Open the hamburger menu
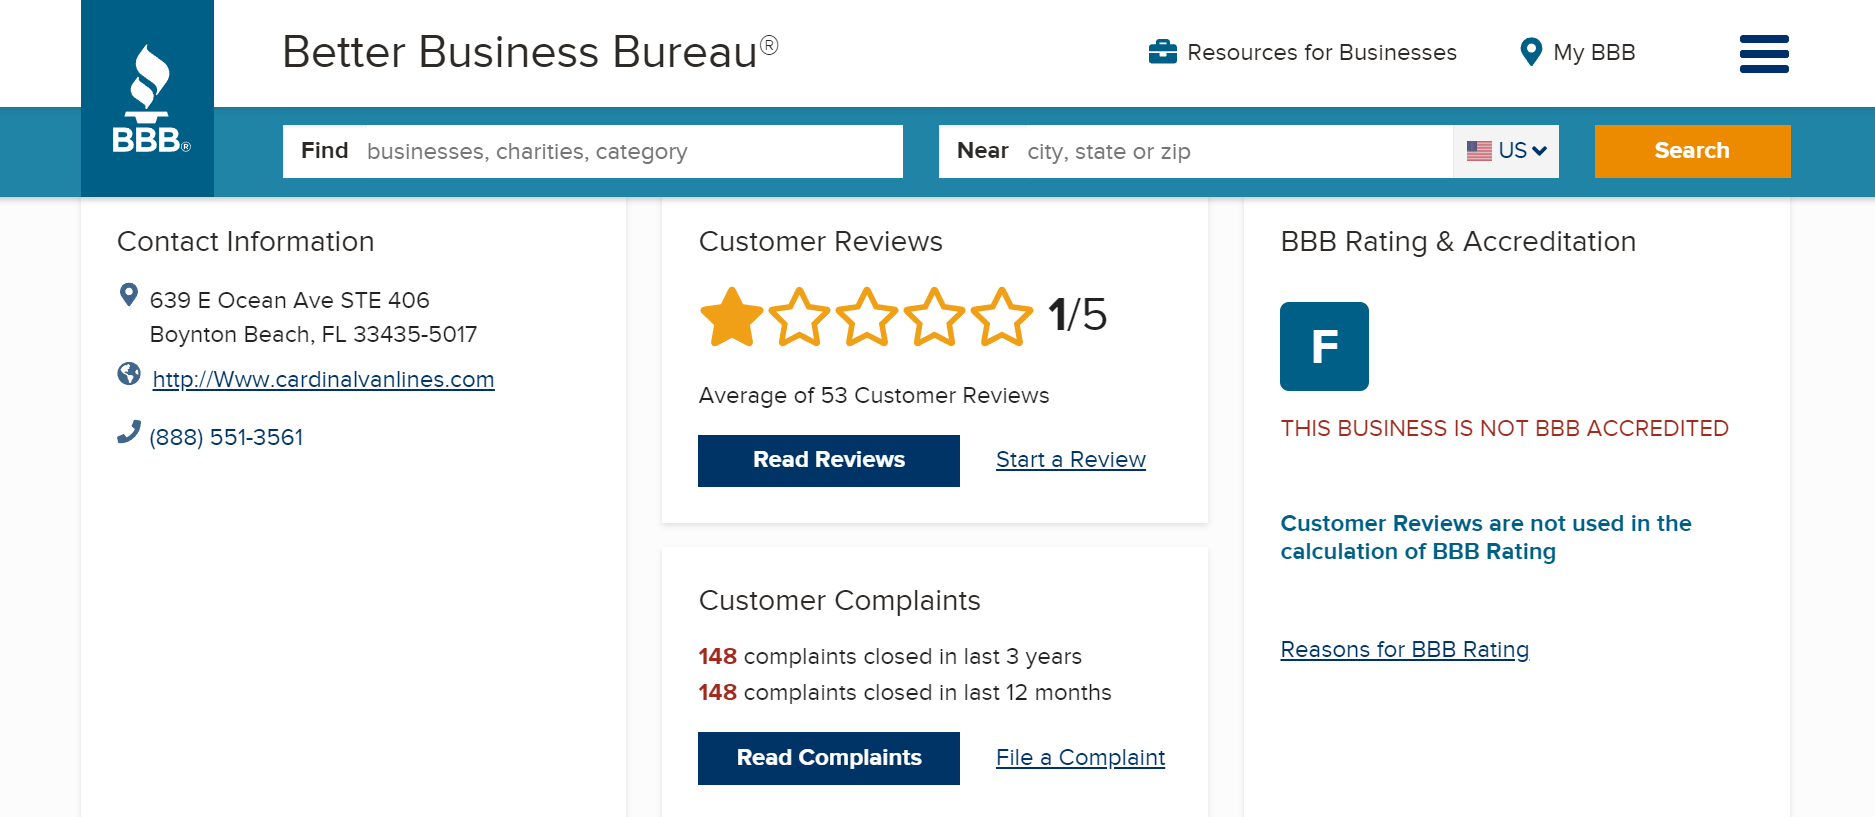 [1764, 53]
